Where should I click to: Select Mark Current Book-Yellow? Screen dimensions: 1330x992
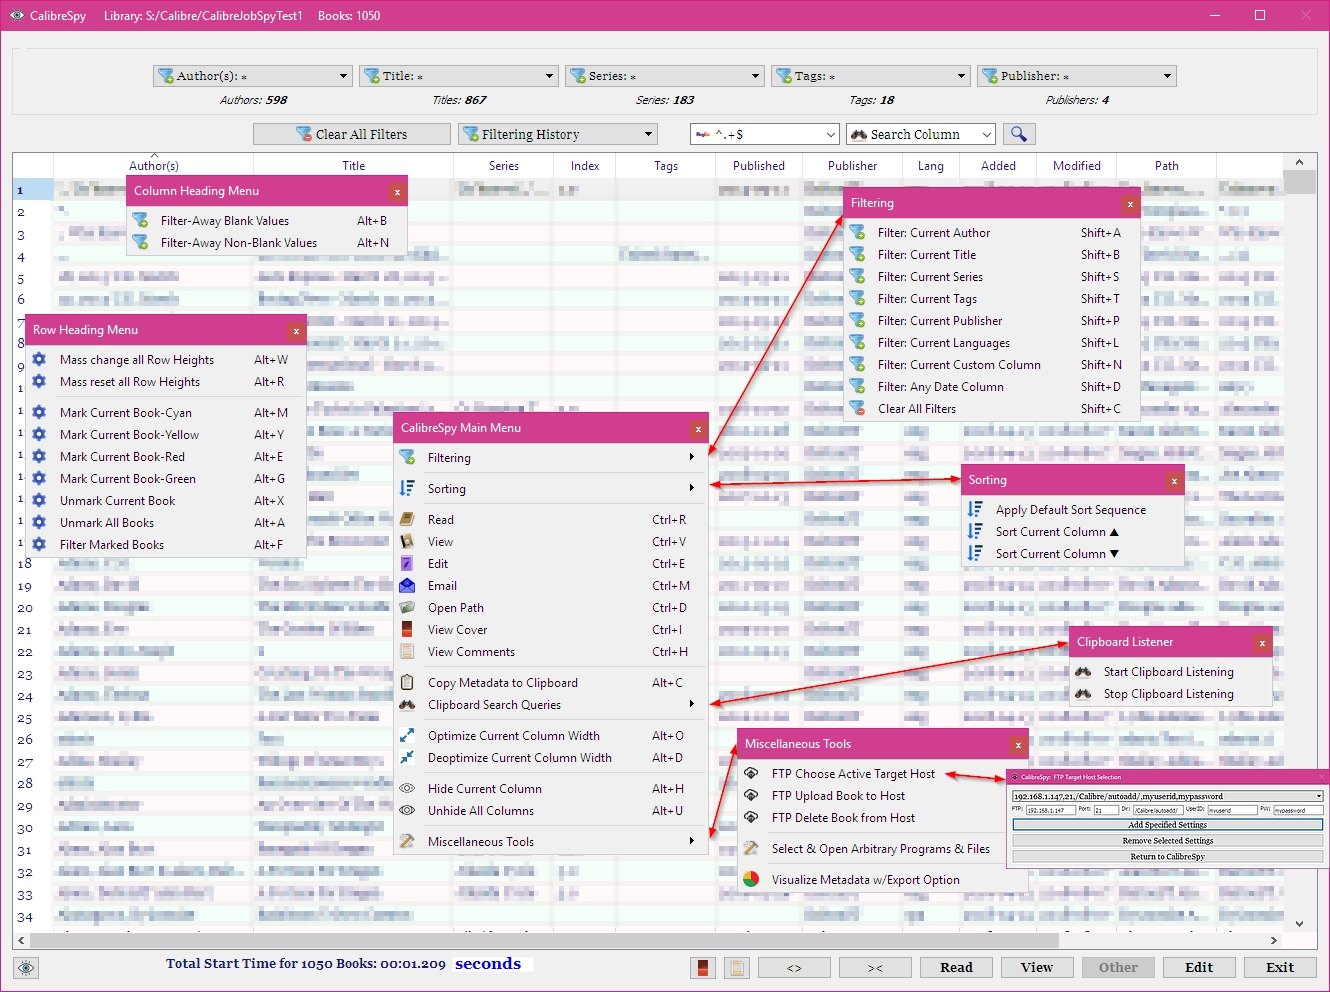pos(166,434)
